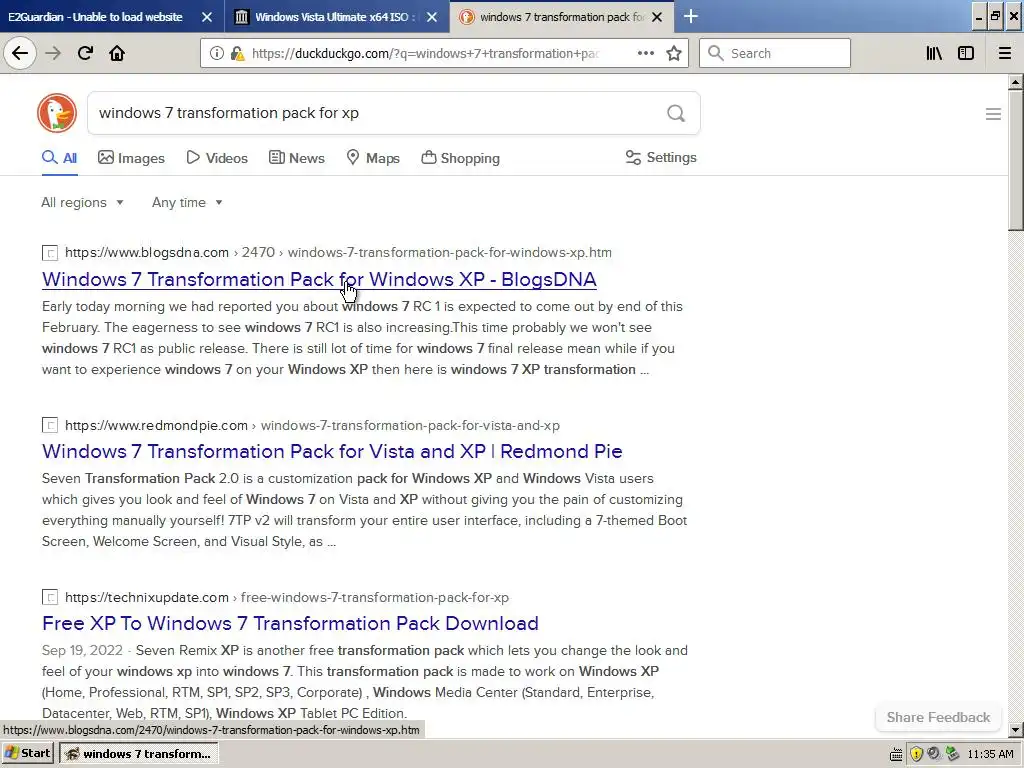Click the page scrollbar up arrow
The image size is (1024, 768).
tap(1015, 82)
